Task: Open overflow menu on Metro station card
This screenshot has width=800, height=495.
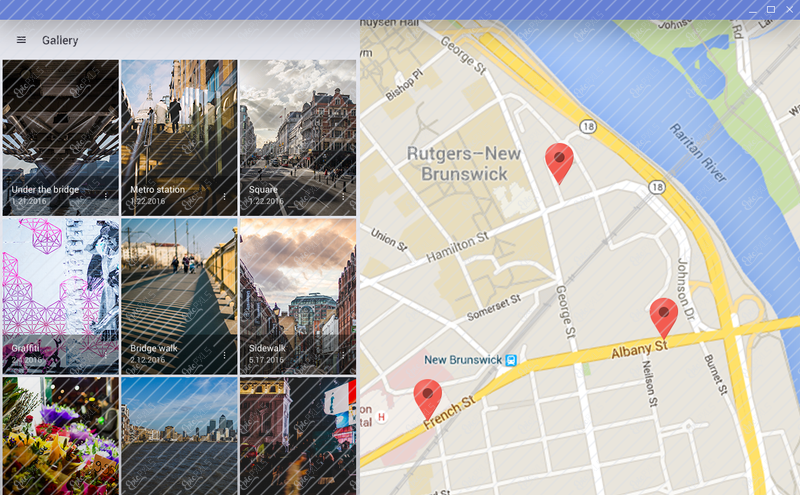Action: tap(224, 196)
